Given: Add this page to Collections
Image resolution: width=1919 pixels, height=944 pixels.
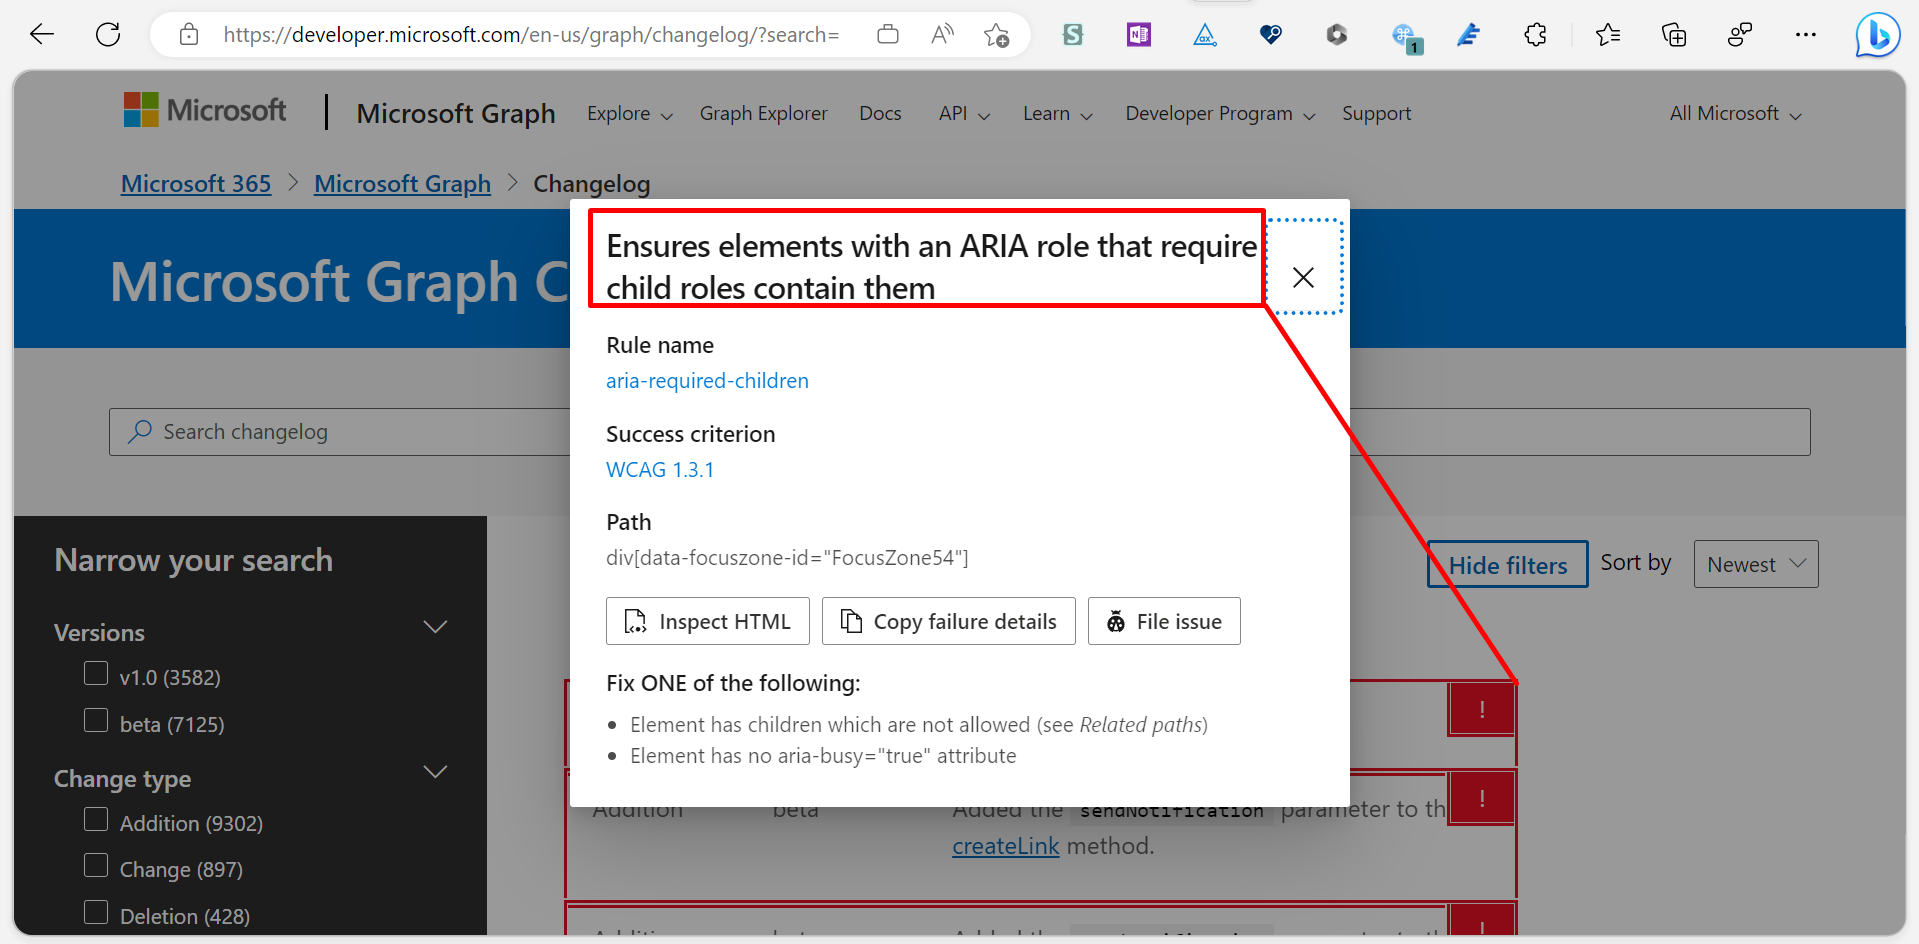Looking at the screenshot, I should pos(1673,34).
